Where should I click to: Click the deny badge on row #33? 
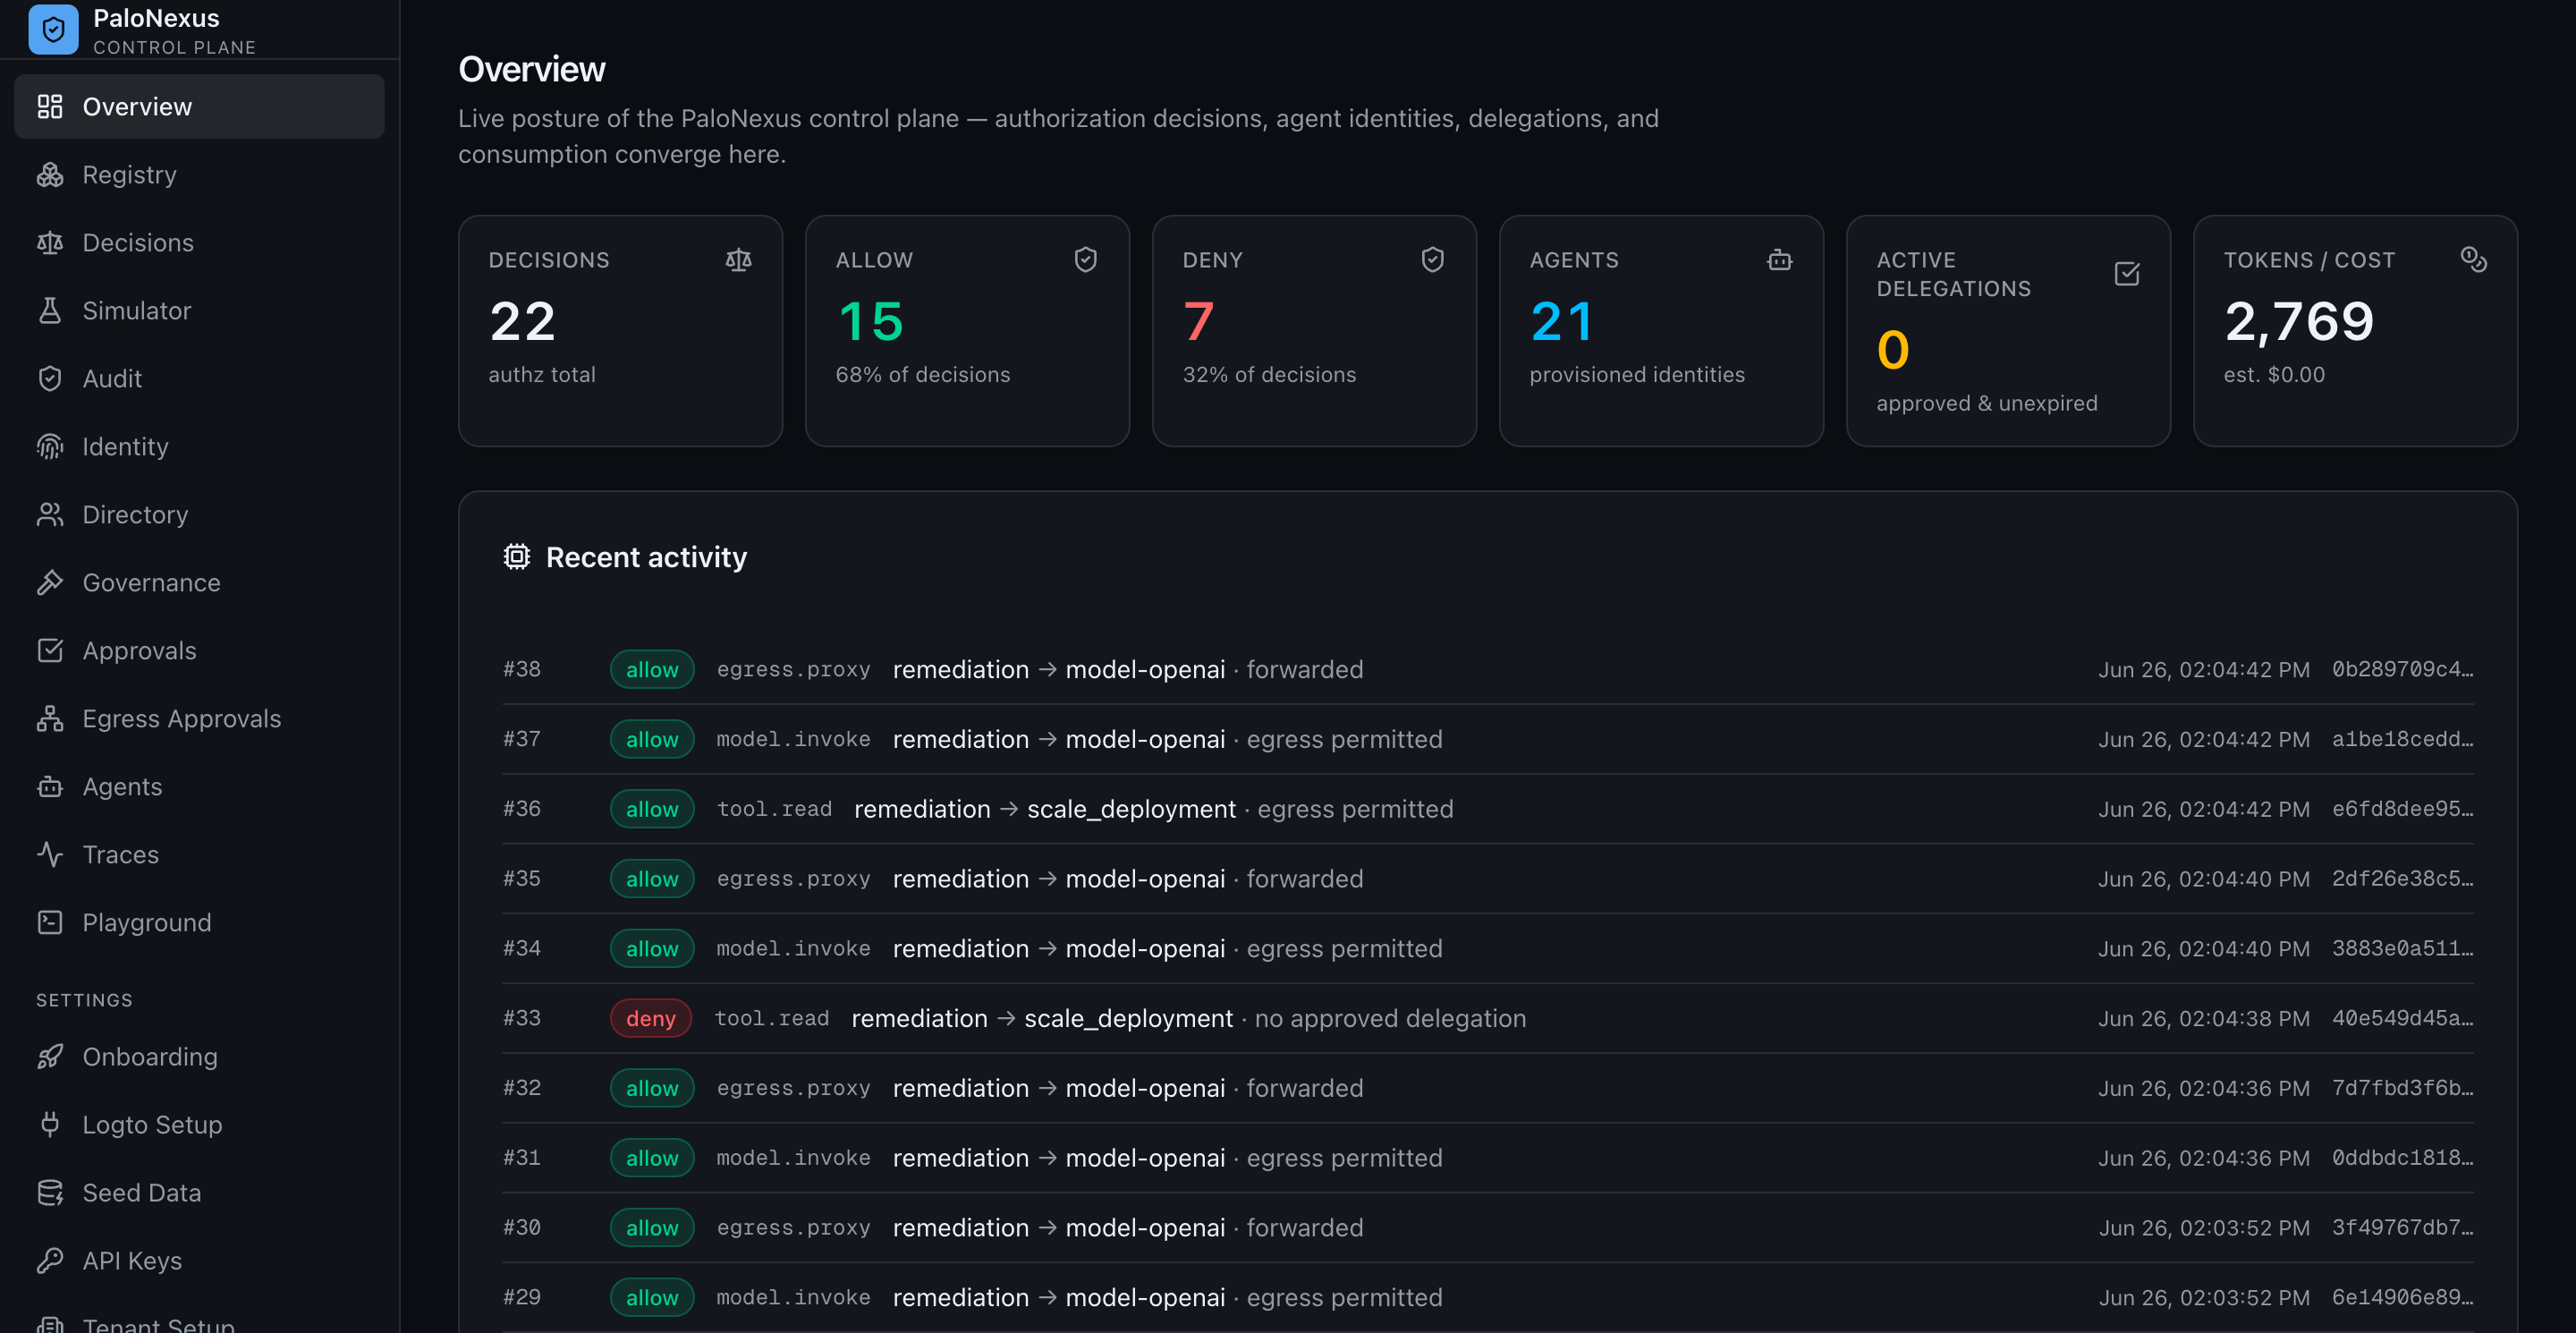[x=651, y=1018]
